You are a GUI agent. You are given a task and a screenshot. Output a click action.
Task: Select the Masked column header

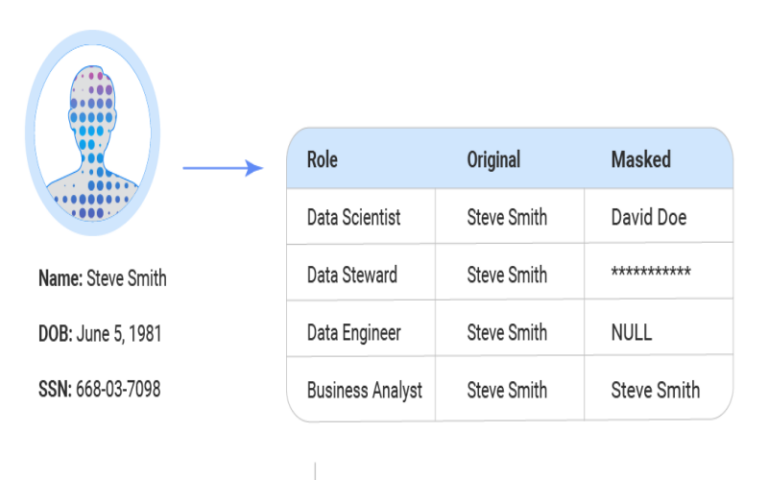tap(640, 160)
